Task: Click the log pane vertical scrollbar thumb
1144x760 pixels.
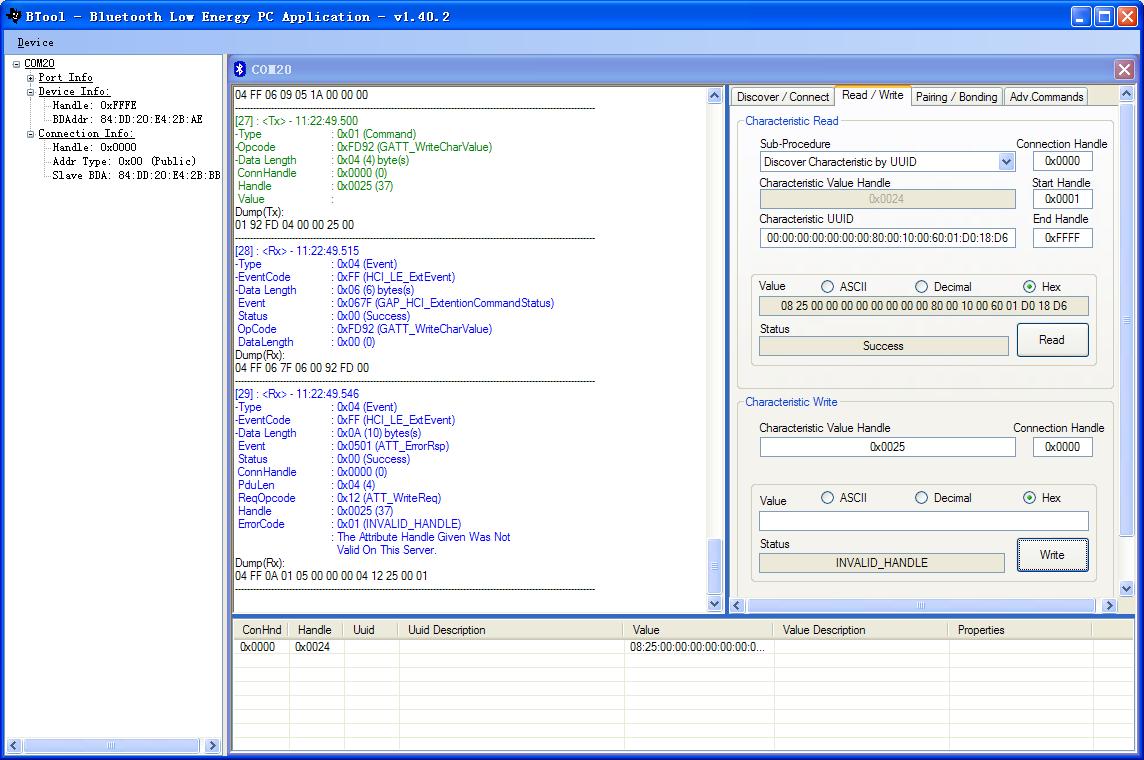Action: coord(714,566)
